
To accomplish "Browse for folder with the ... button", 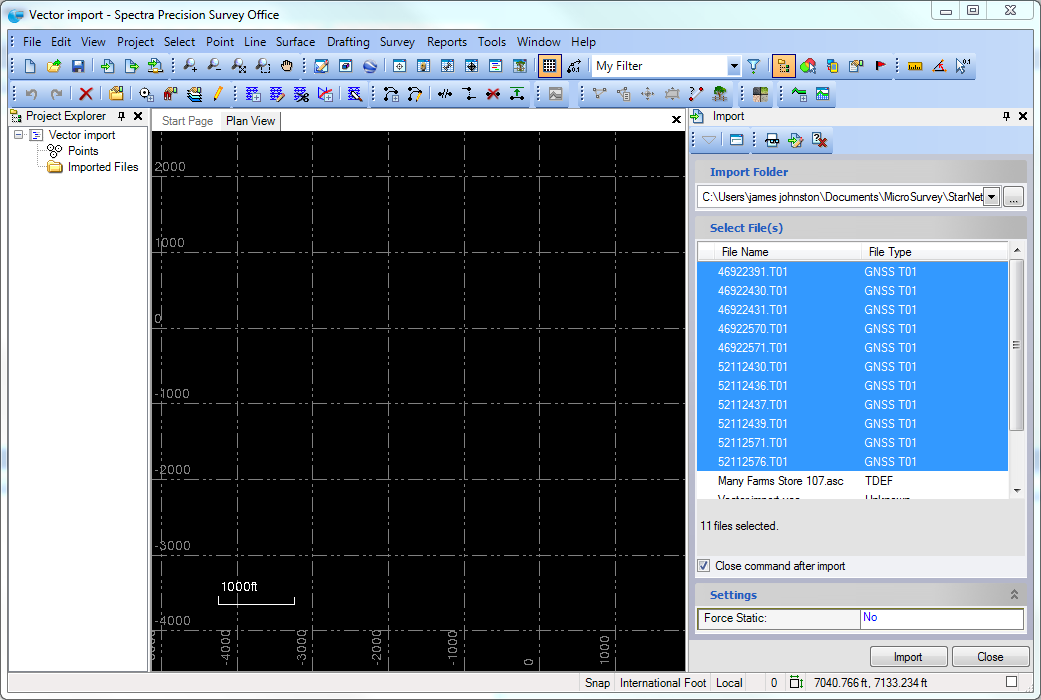I will point(1014,198).
